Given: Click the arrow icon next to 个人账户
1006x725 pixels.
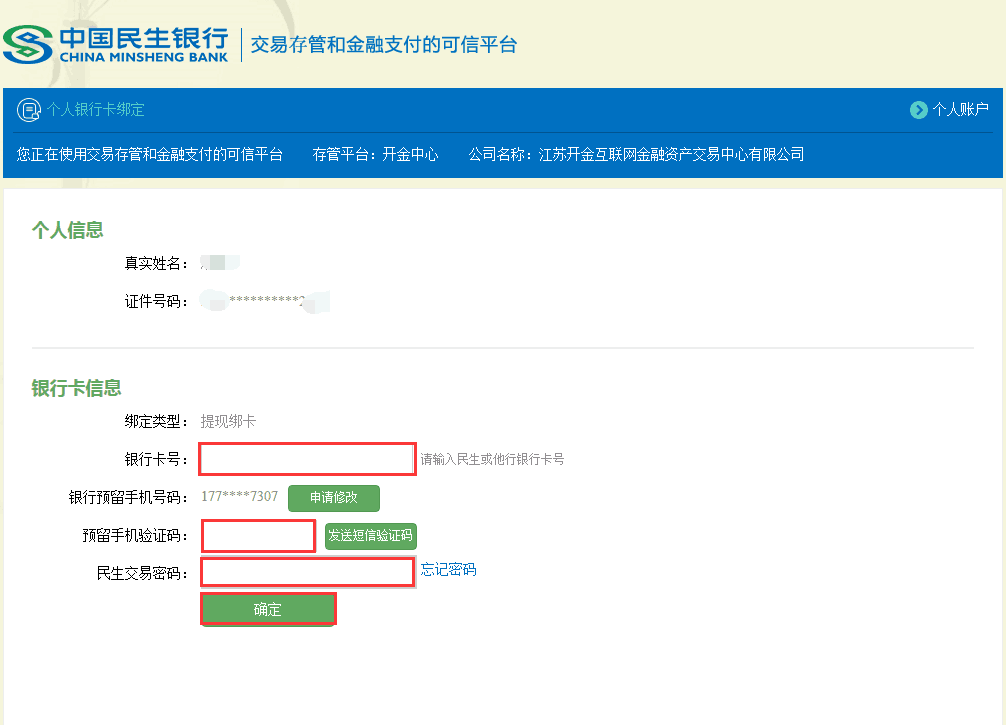Looking at the screenshot, I should coord(919,110).
